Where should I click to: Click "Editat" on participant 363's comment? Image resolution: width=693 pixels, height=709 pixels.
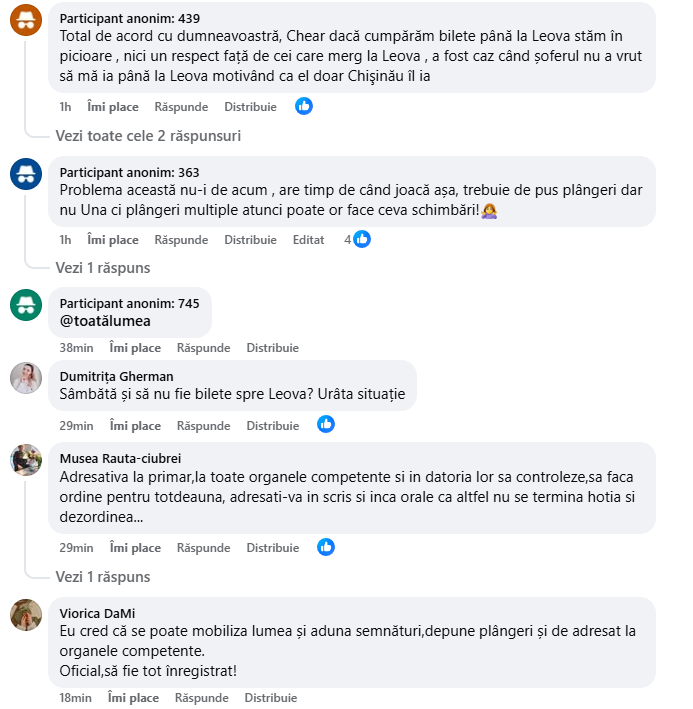click(308, 240)
